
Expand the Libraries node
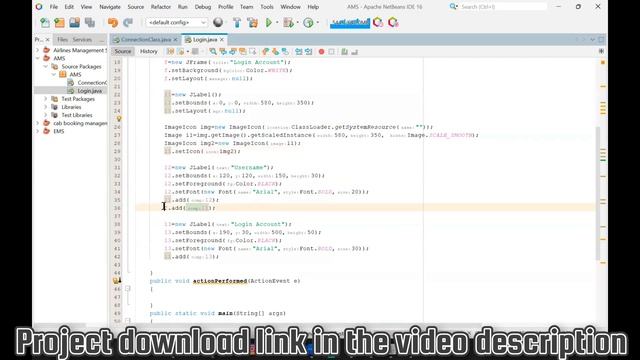click(x=46, y=107)
